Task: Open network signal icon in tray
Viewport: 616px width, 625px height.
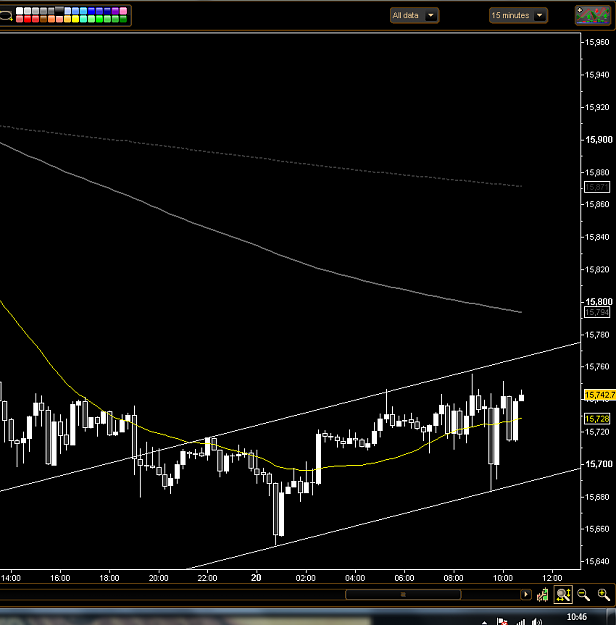Action: [x=520, y=621]
